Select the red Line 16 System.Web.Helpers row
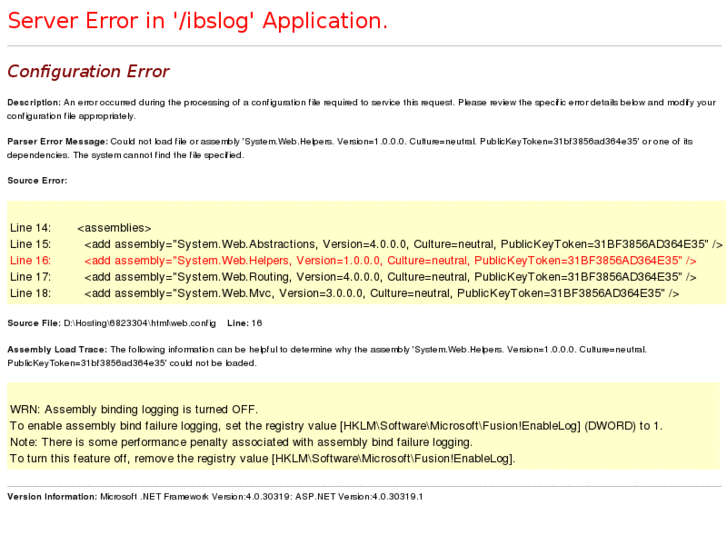The image size is (727, 545). coord(353,261)
